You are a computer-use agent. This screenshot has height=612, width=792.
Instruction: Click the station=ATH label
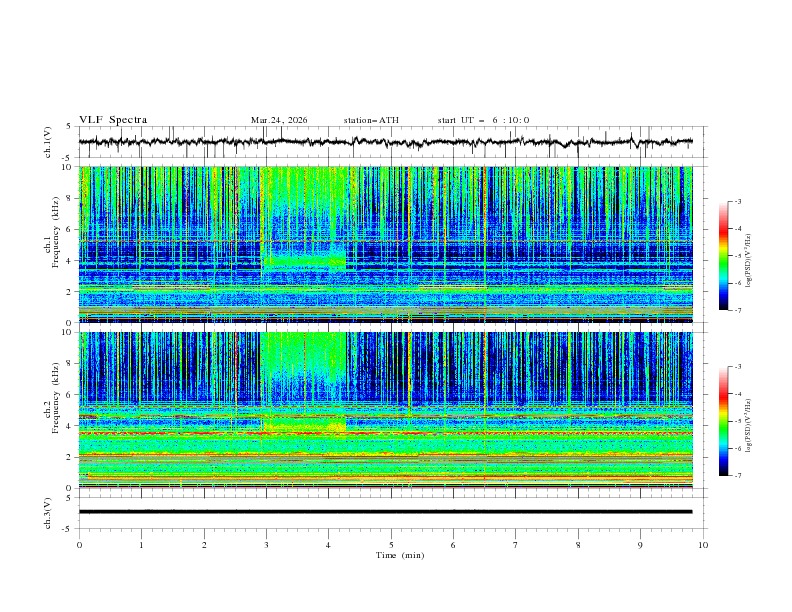pyautogui.click(x=371, y=120)
